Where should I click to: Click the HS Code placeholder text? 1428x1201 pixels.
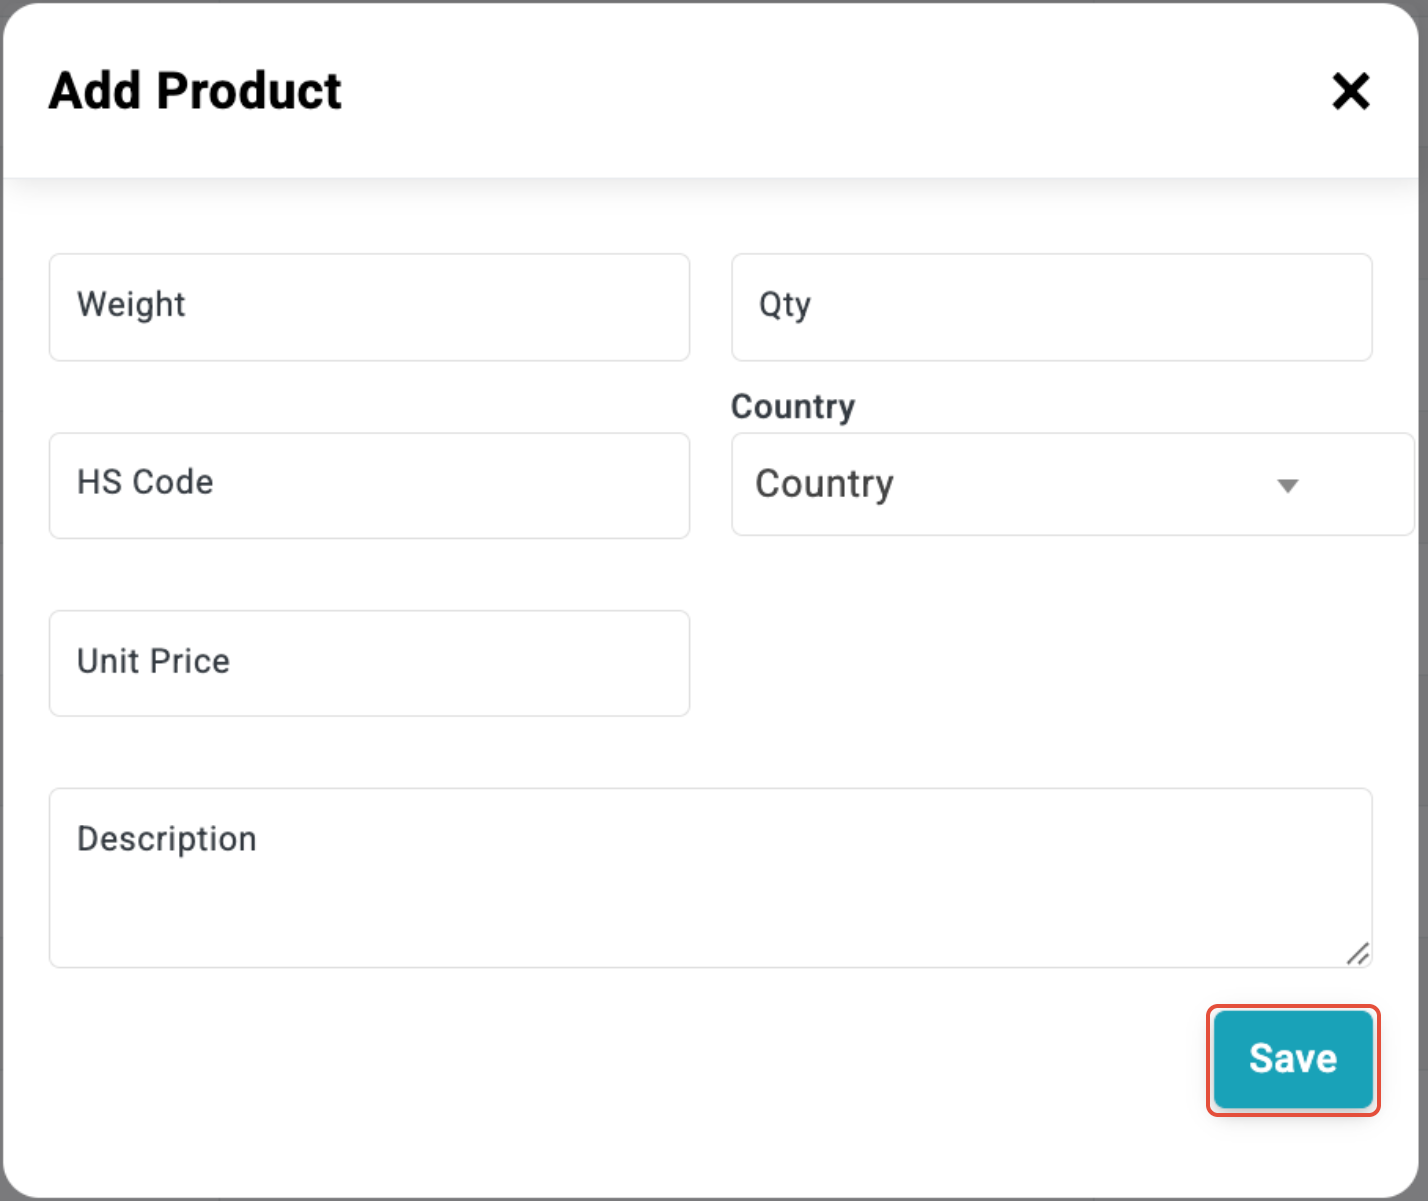coord(145,482)
